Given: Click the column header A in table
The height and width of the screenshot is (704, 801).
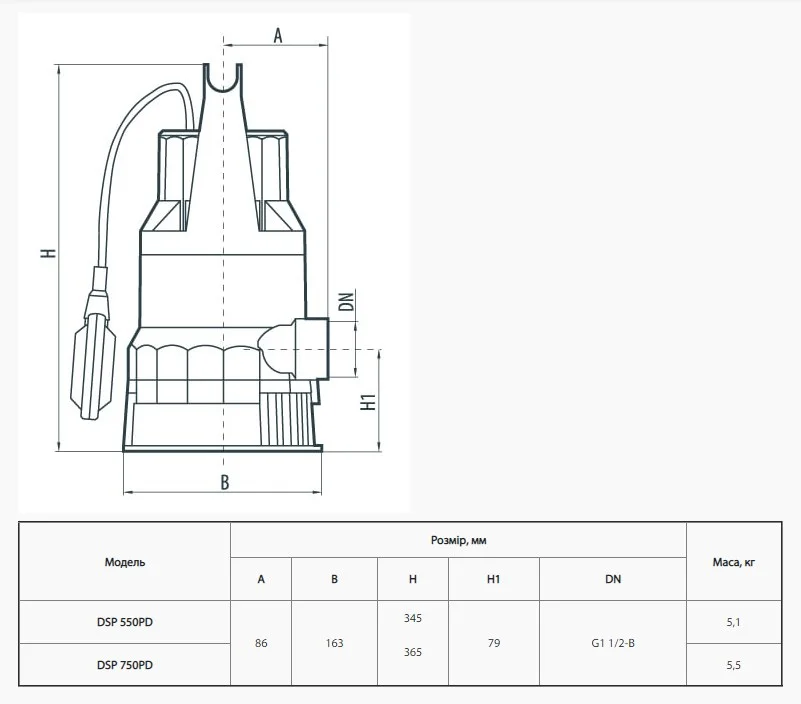Looking at the screenshot, I should point(261,579).
